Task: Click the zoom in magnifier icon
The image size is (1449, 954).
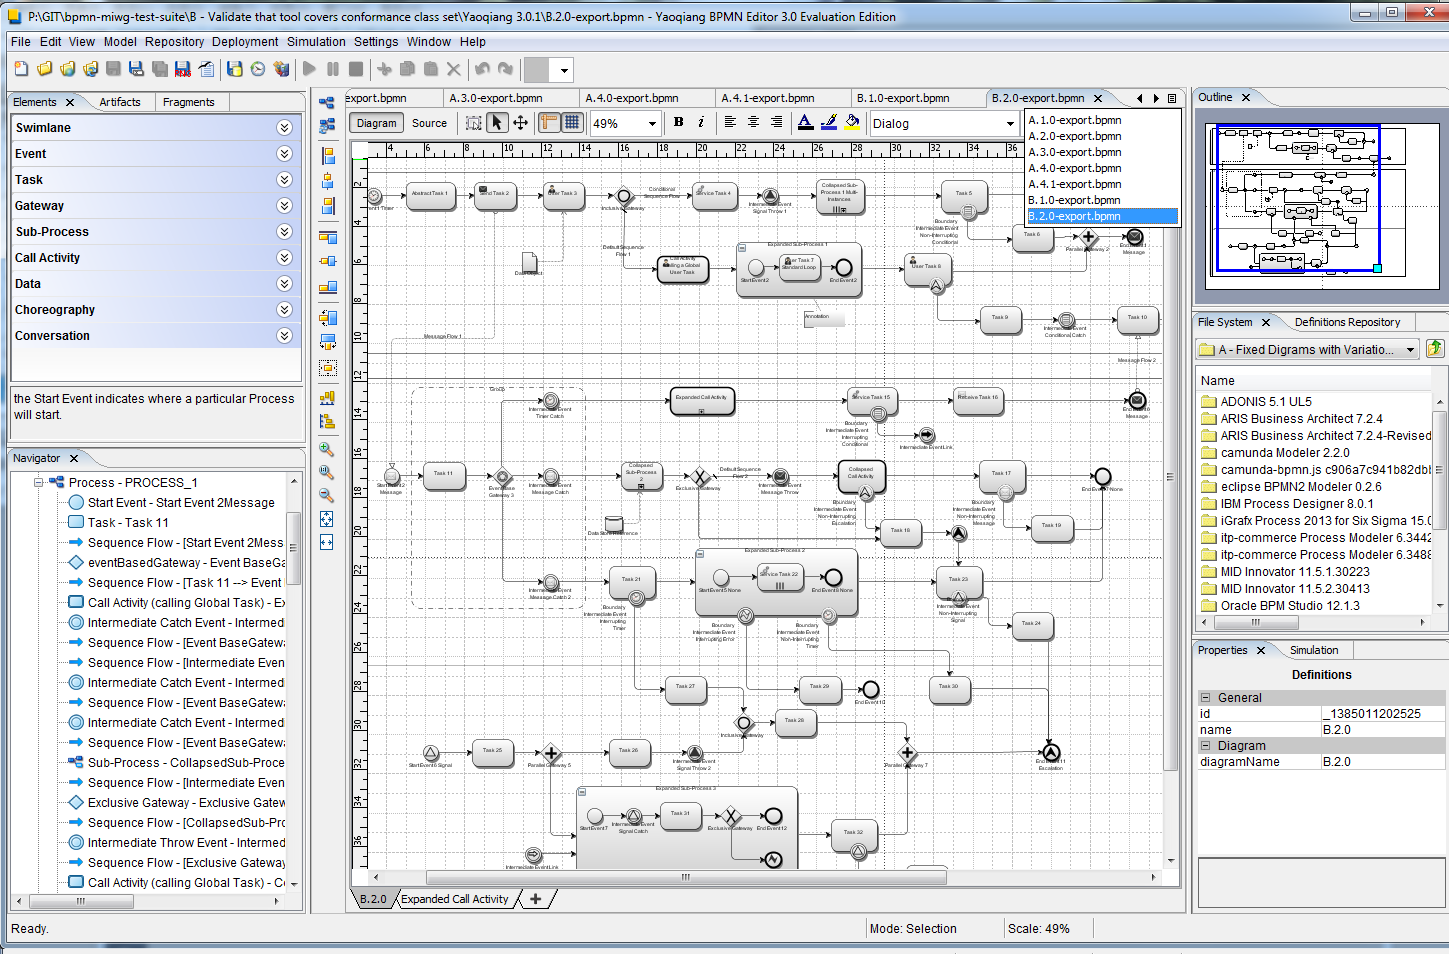Action: tap(327, 449)
